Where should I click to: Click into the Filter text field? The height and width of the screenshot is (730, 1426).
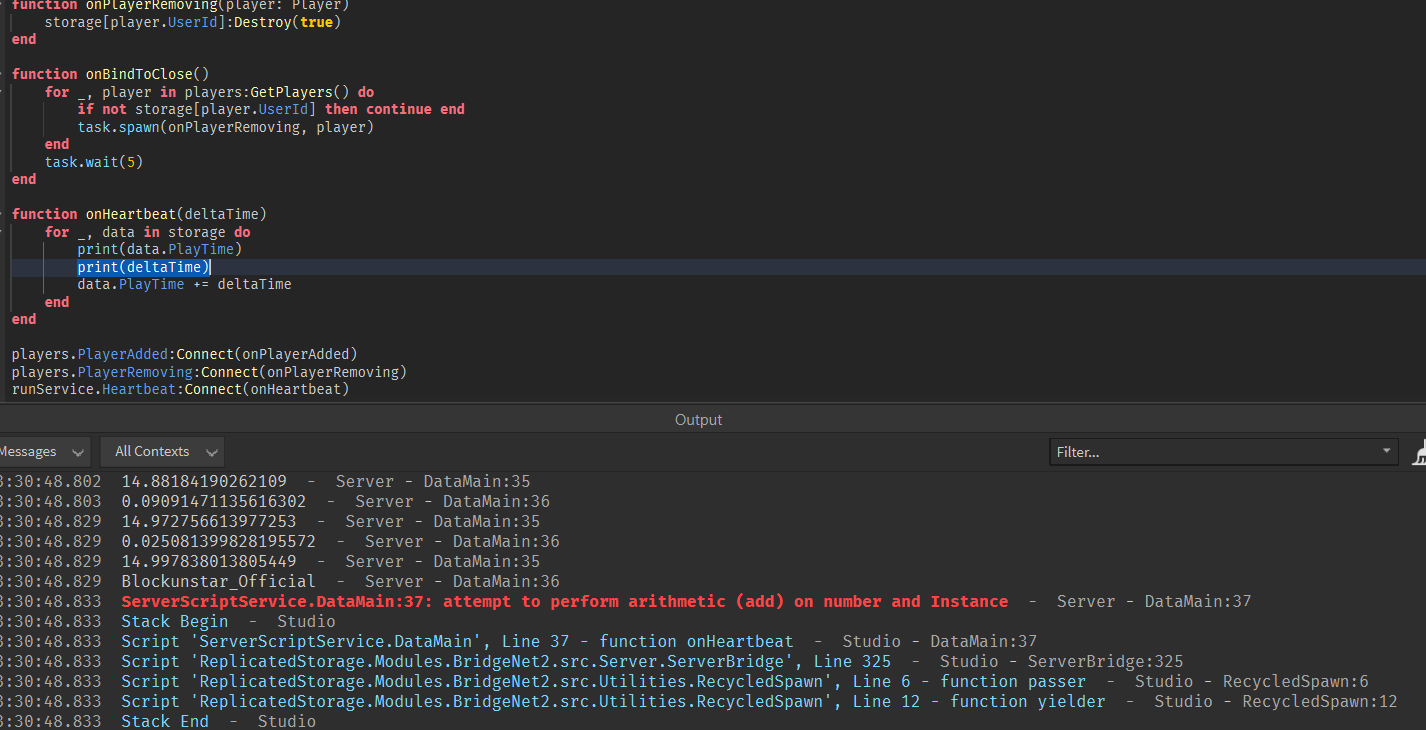(1210, 452)
